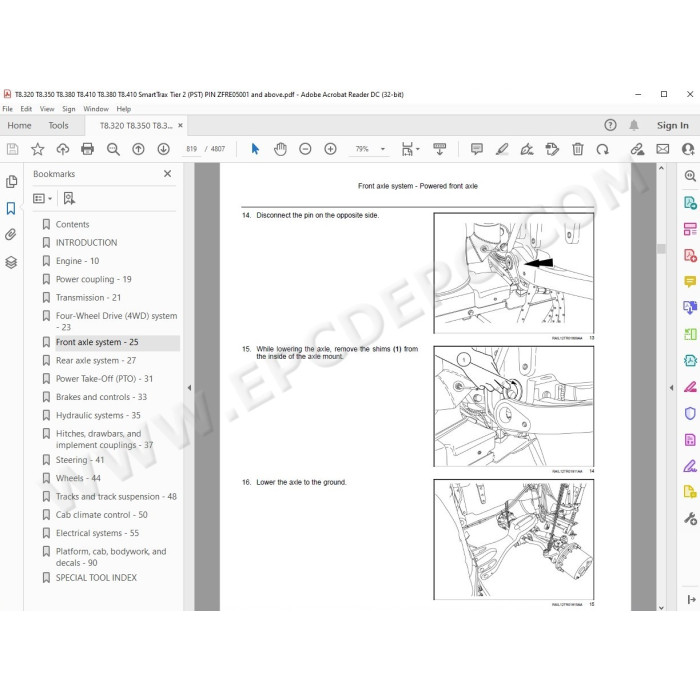Screen dimensions: 700x700
Task: Zoom in with plus icon
Action: coord(330,149)
